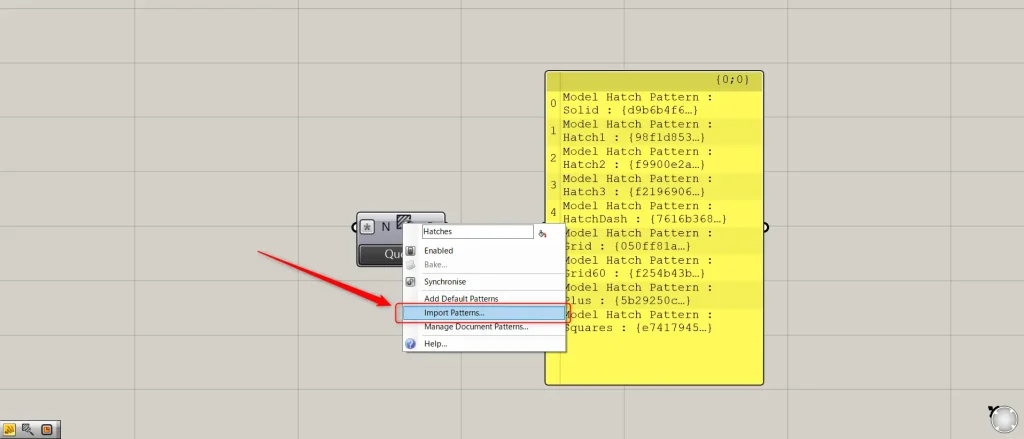Select the Solid hatch pattern row
The width and height of the screenshot is (1024, 439).
click(x=654, y=104)
